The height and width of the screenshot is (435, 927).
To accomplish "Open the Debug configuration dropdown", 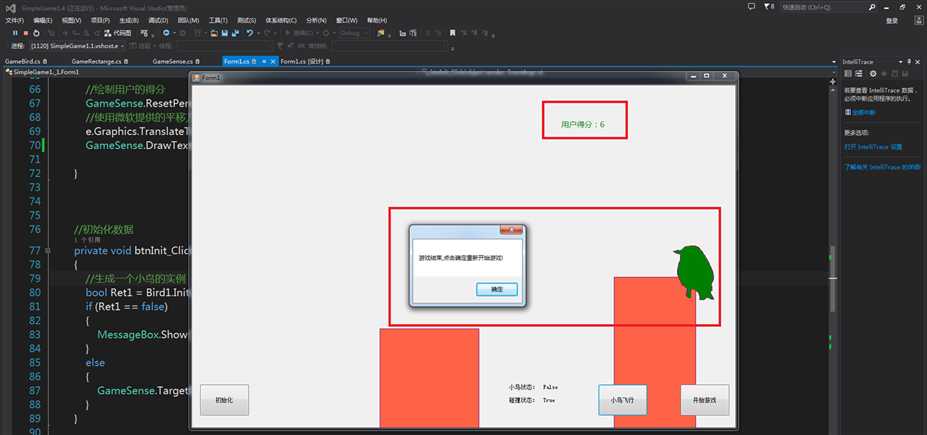I will (x=353, y=33).
